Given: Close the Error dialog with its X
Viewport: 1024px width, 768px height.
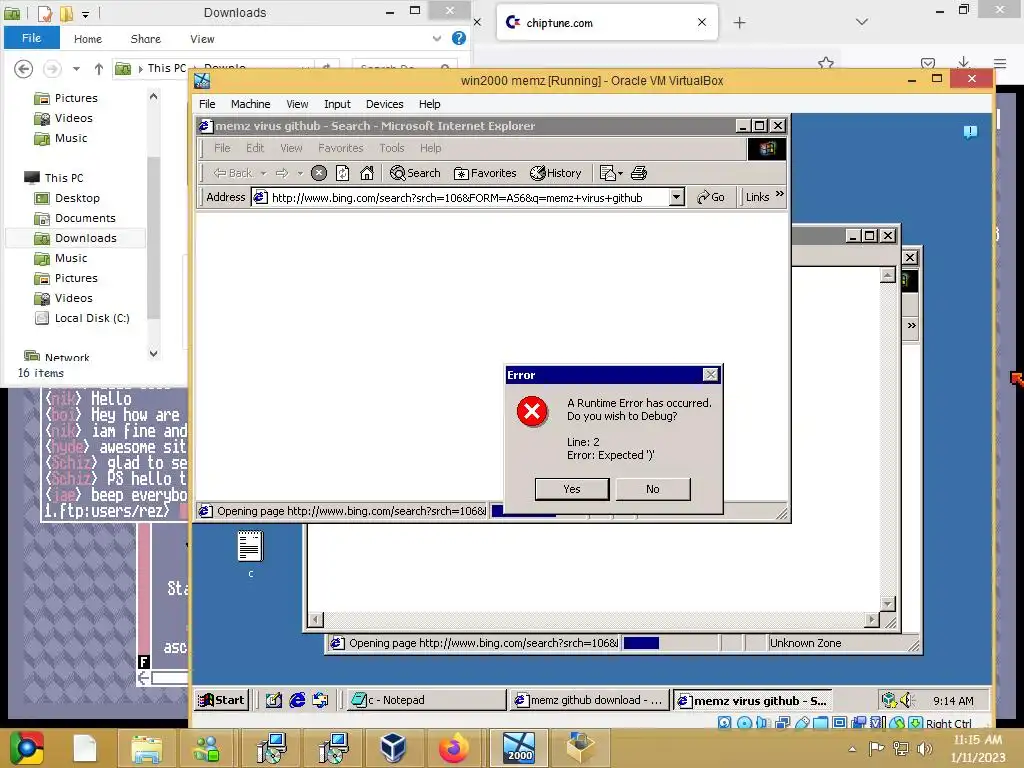Looking at the screenshot, I should pos(710,375).
